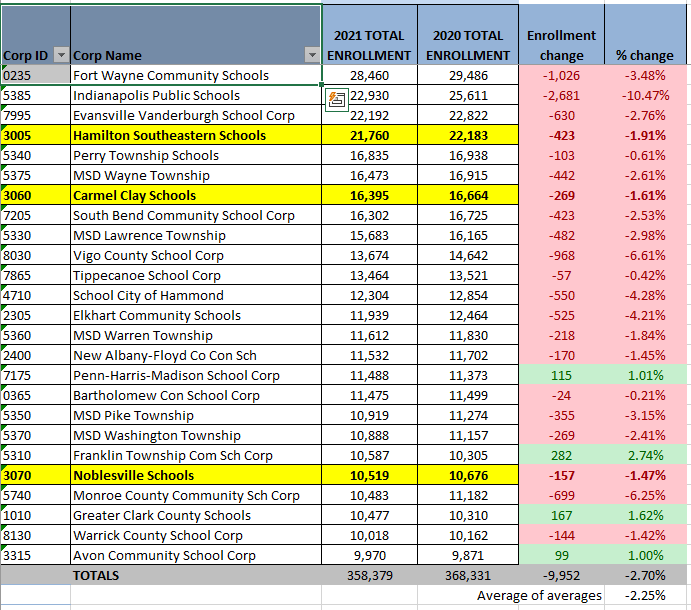This screenshot has height=610, width=691.
Task: Click 2021 enrollment value 28,460
Action: click(369, 75)
